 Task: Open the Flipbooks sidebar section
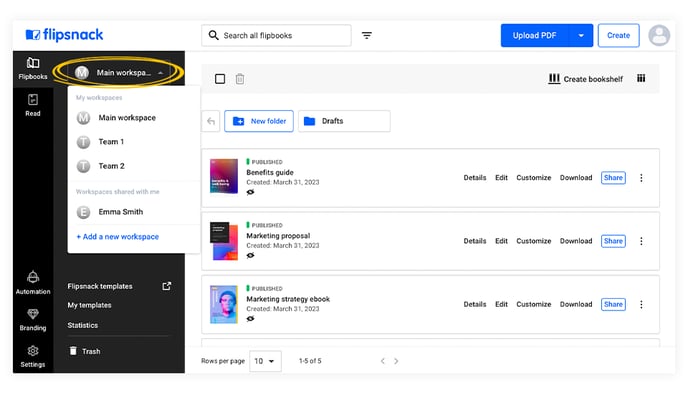[x=33, y=68]
